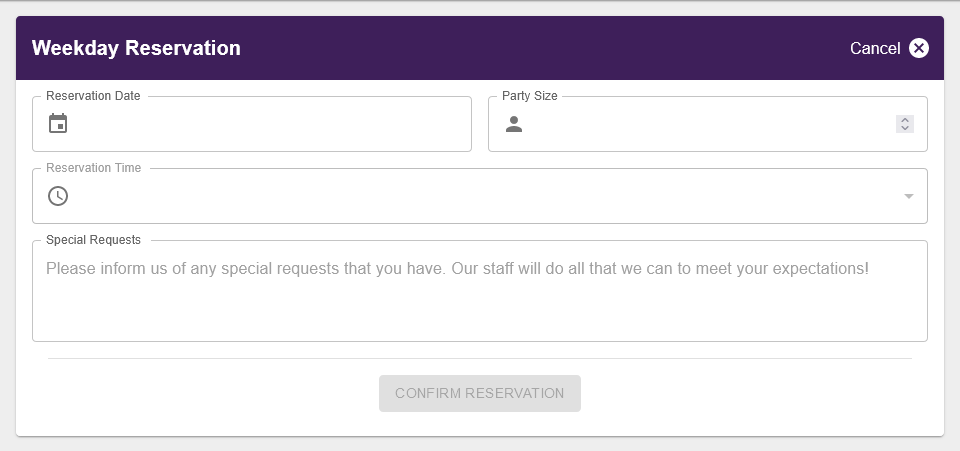Click the Reservation Date field label
Screen dimensions: 960x451
(93, 96)
